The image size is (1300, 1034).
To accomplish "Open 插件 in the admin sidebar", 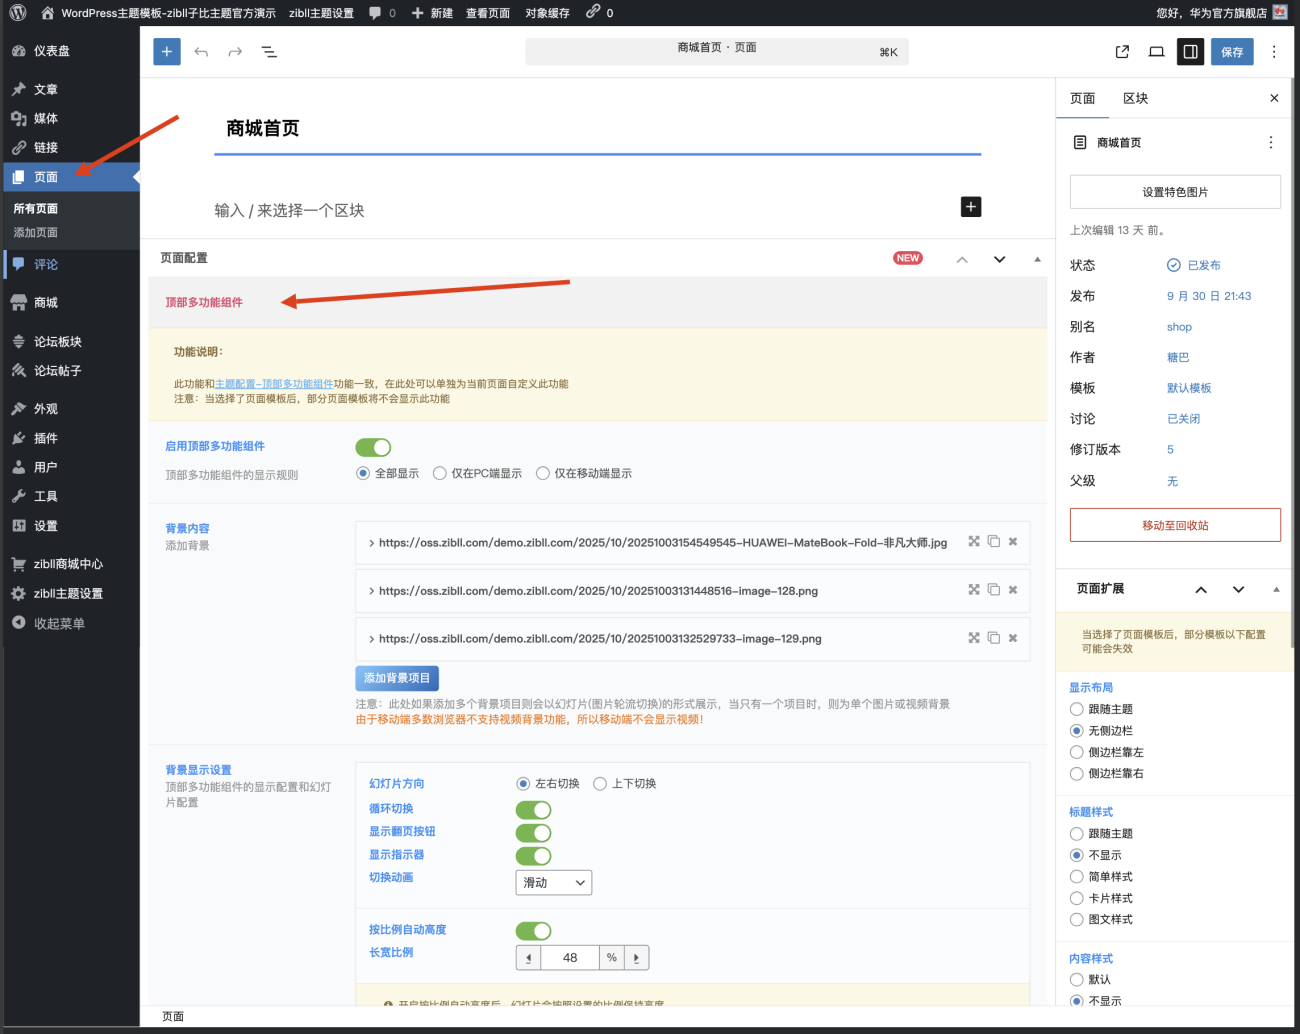I will click(x=46, y=438).
